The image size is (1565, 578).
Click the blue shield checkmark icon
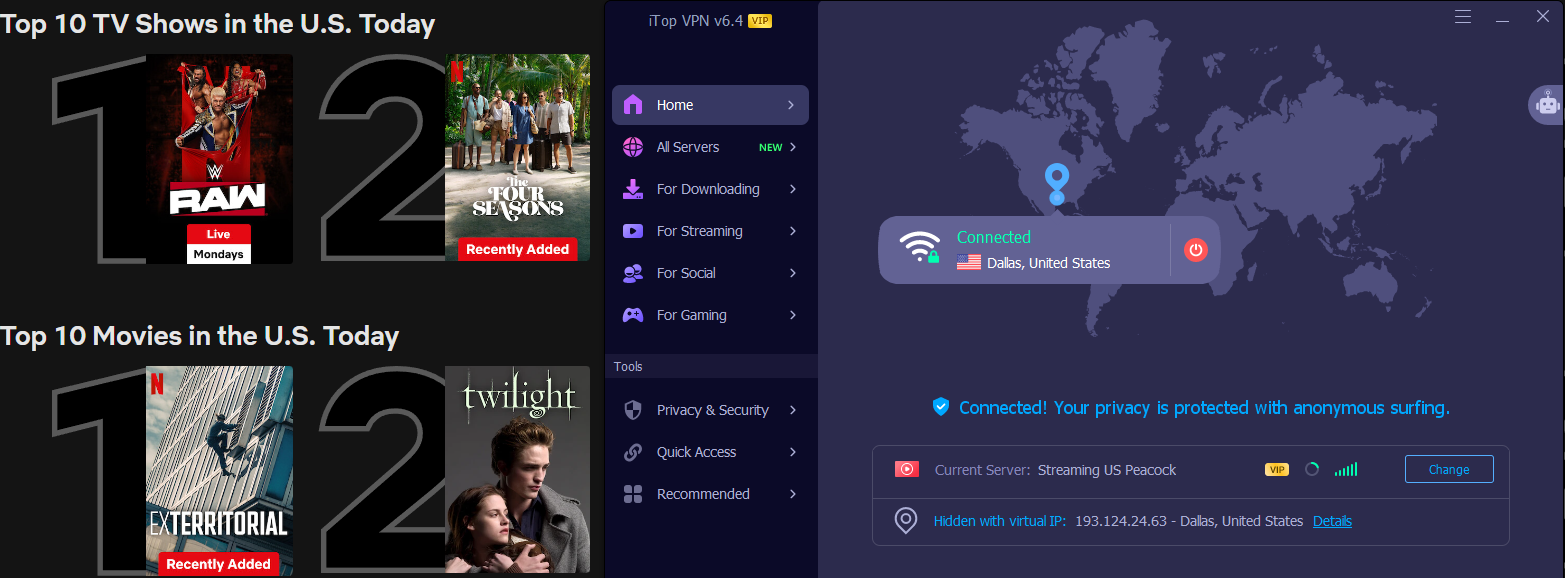point(941,407)
